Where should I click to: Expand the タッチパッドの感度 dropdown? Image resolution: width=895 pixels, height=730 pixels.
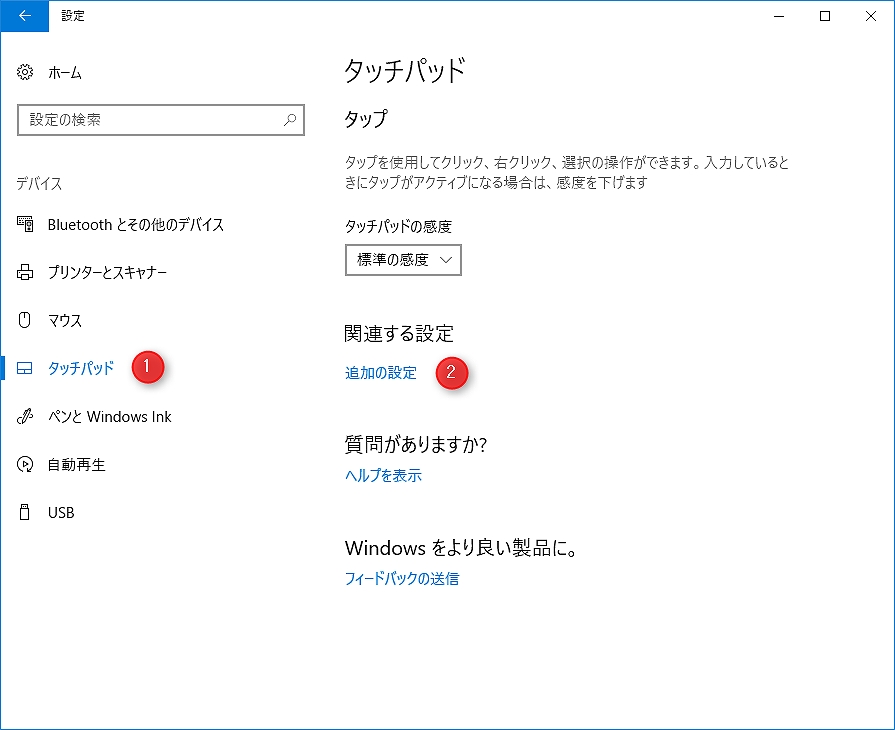coord(403,260)
